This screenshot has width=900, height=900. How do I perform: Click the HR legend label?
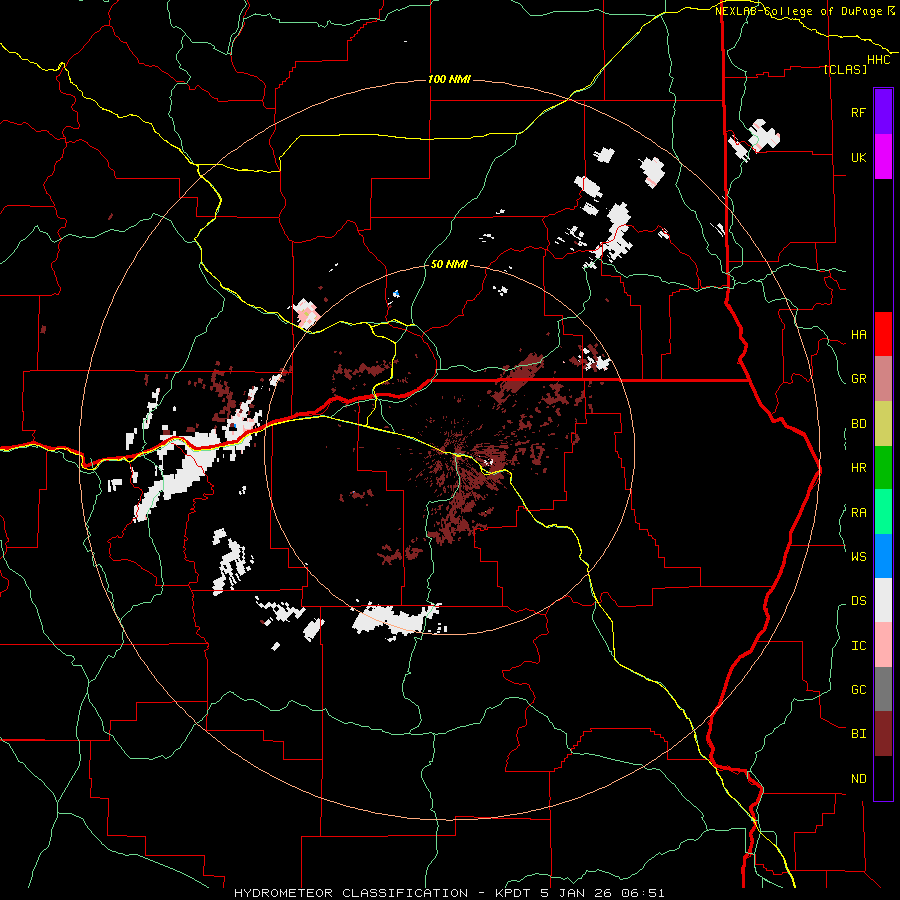pyautogui.click(x=859, y=468)
